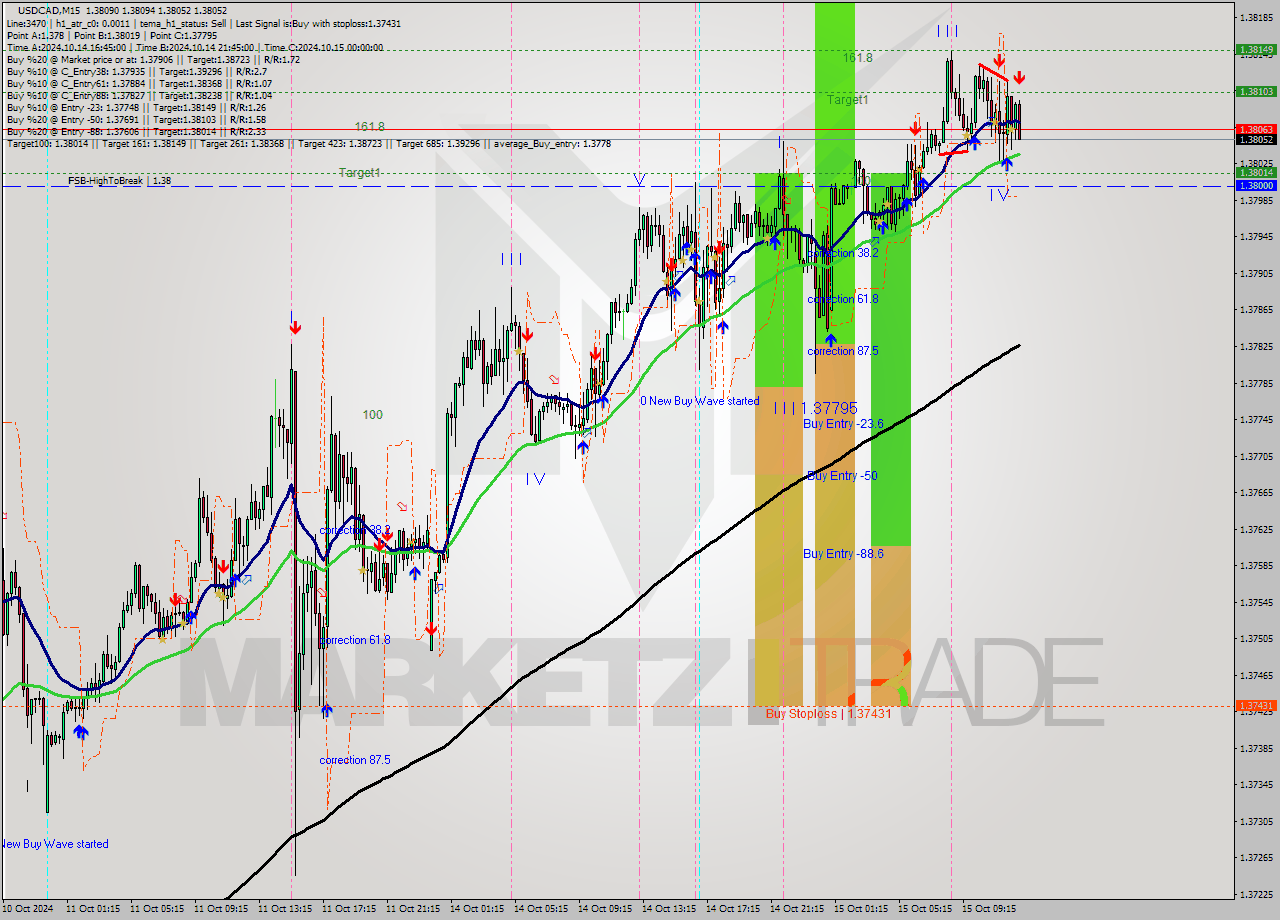The width and height of the screenshot is (1280, 920).
Task: Click the '11 Oct 13:15' time axis label
Action: 285,909
